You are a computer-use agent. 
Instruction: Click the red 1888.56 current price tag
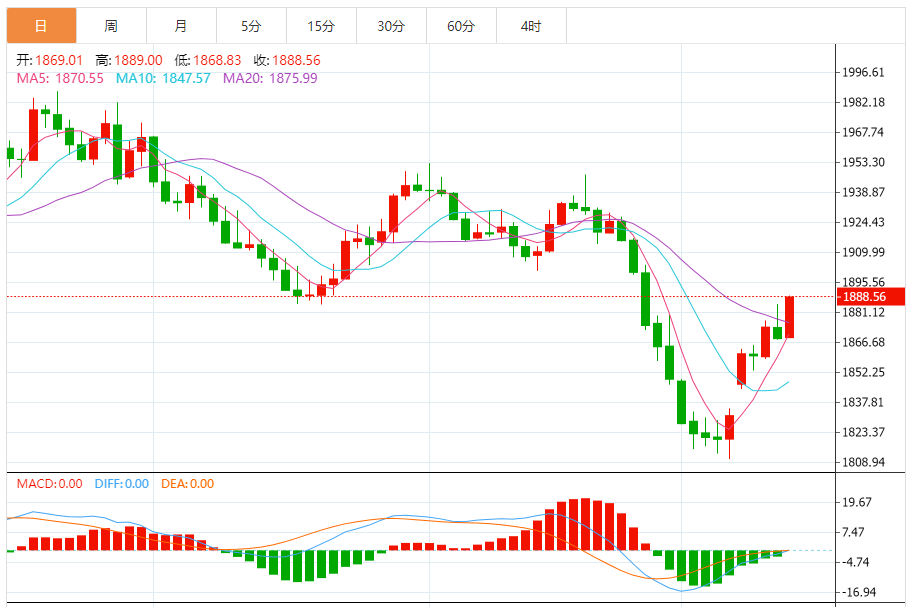click(x=870, y=297)
